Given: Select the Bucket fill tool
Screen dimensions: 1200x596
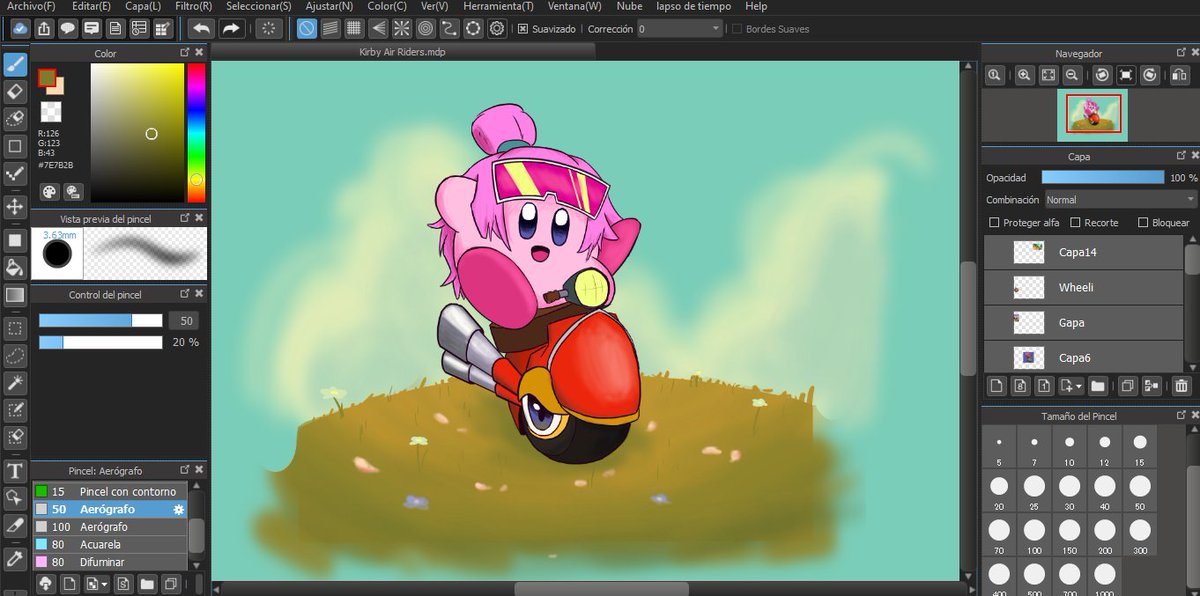Looking at the screenshot, I should tap(15, 267).
